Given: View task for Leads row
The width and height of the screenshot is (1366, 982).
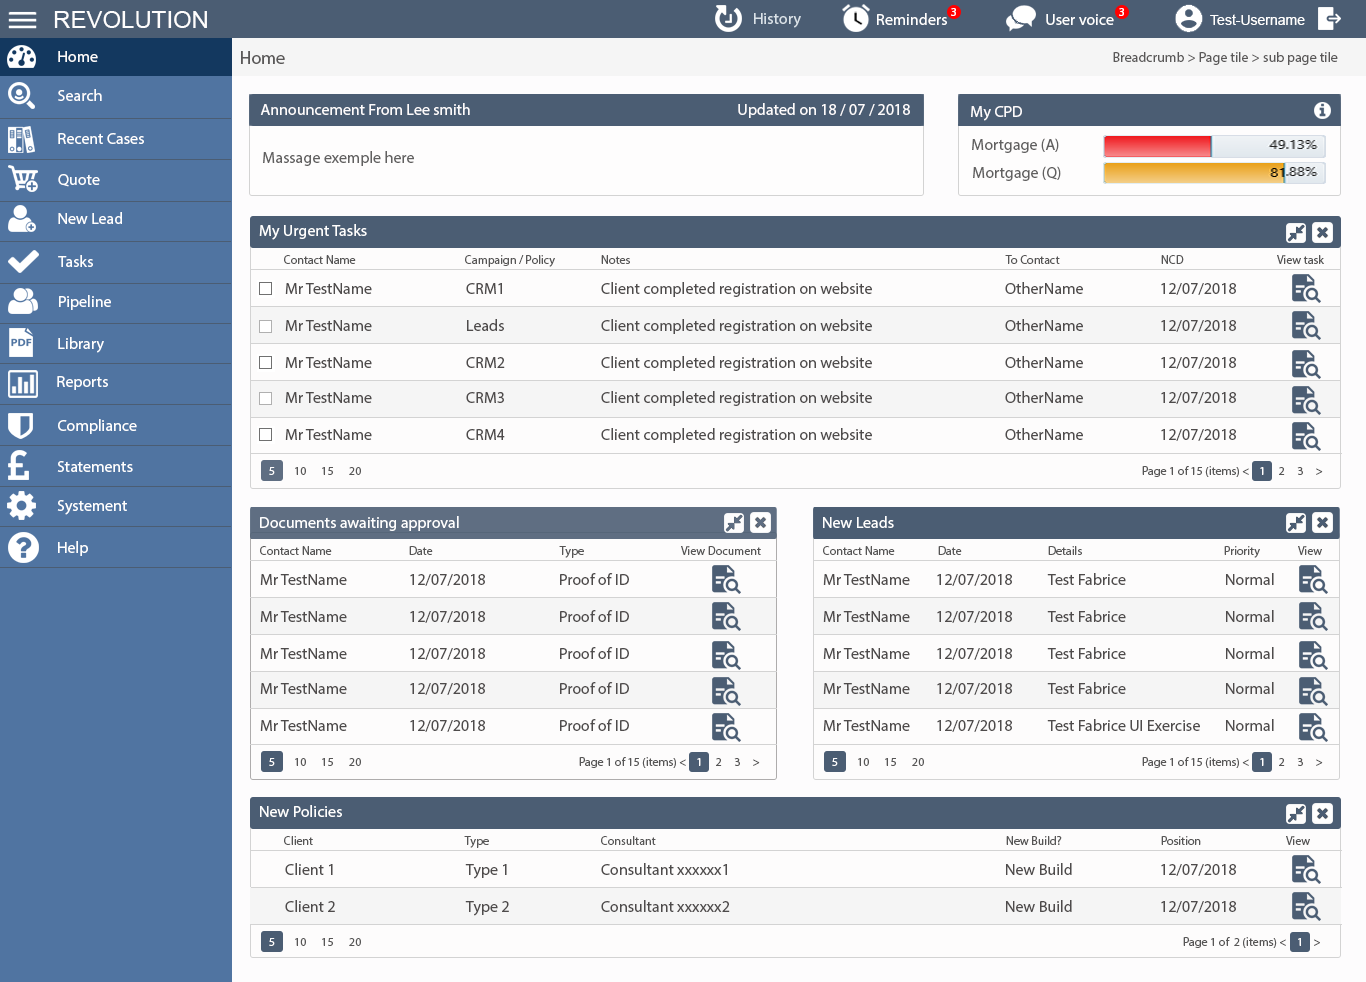Looking at the screenshot, I should click(x=1306, y=326).
